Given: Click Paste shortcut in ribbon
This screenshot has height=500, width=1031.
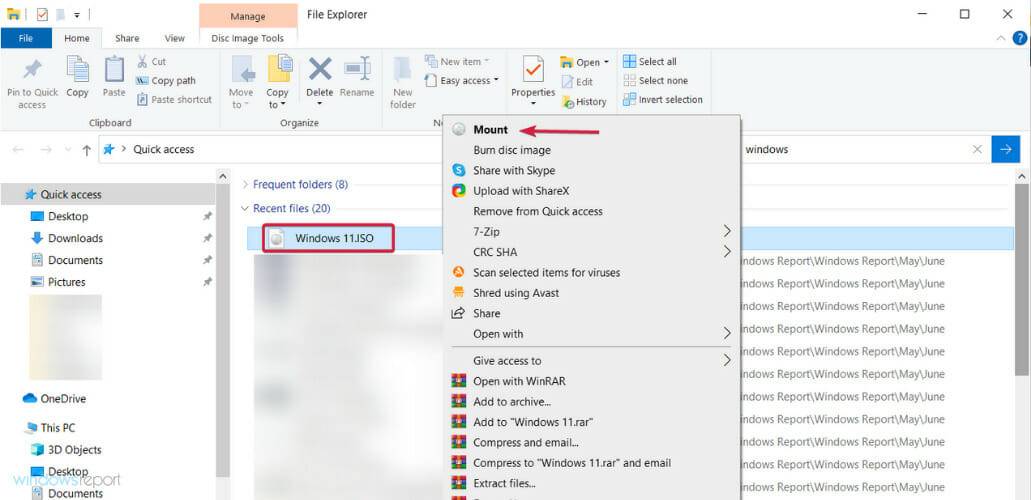Looking at the screenshot, I should (174, 99).
